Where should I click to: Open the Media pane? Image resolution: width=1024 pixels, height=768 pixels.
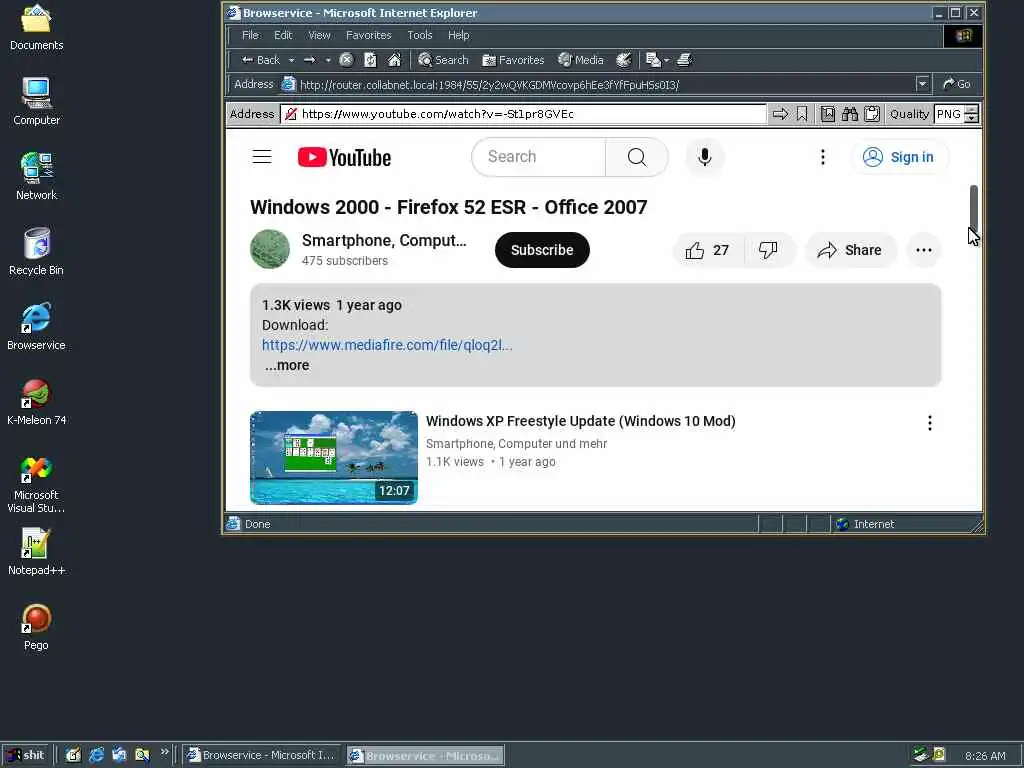click(x=581, y=60)
